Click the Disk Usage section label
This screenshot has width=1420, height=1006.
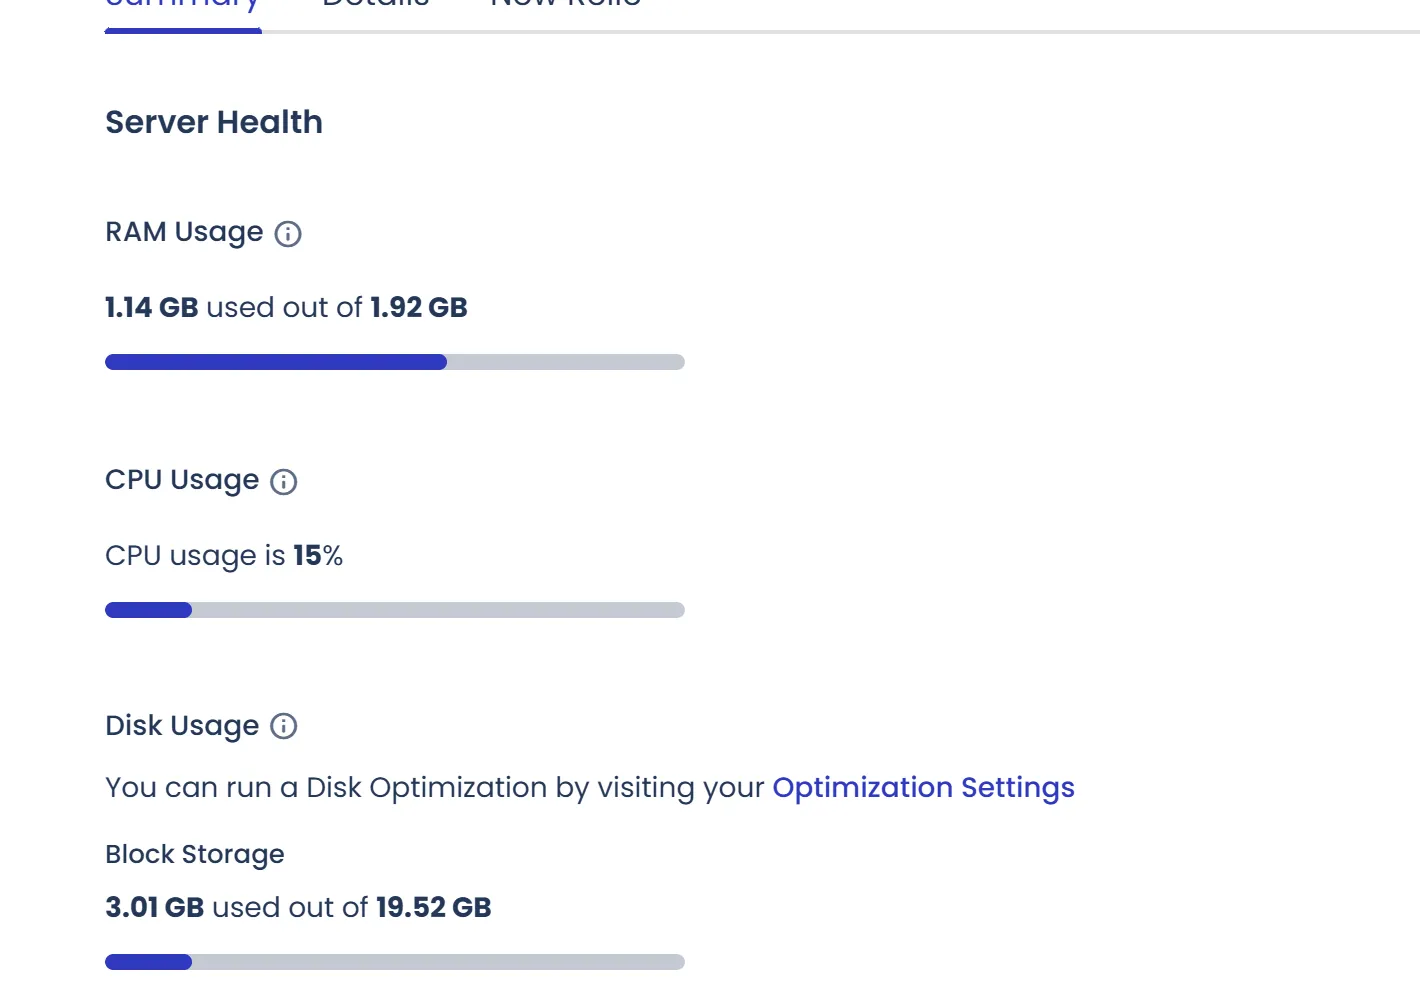tap(182, 726)
